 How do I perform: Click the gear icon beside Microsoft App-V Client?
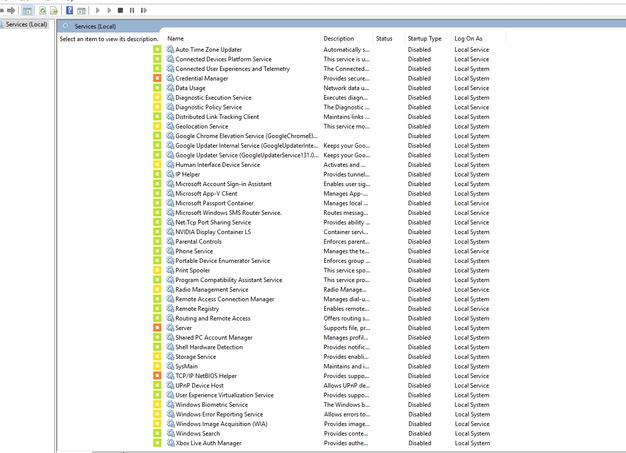[x=170, y=194]
